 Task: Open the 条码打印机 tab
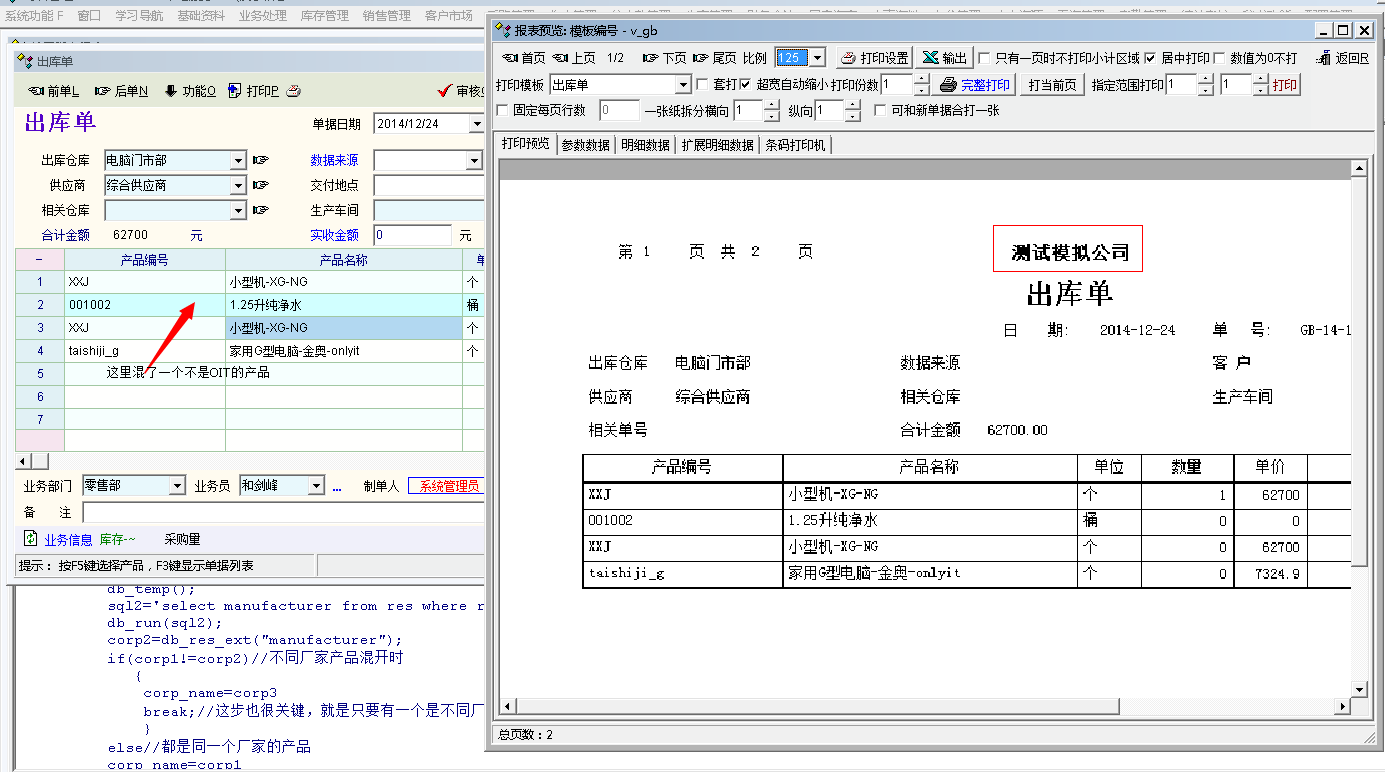tap(795, 145)
